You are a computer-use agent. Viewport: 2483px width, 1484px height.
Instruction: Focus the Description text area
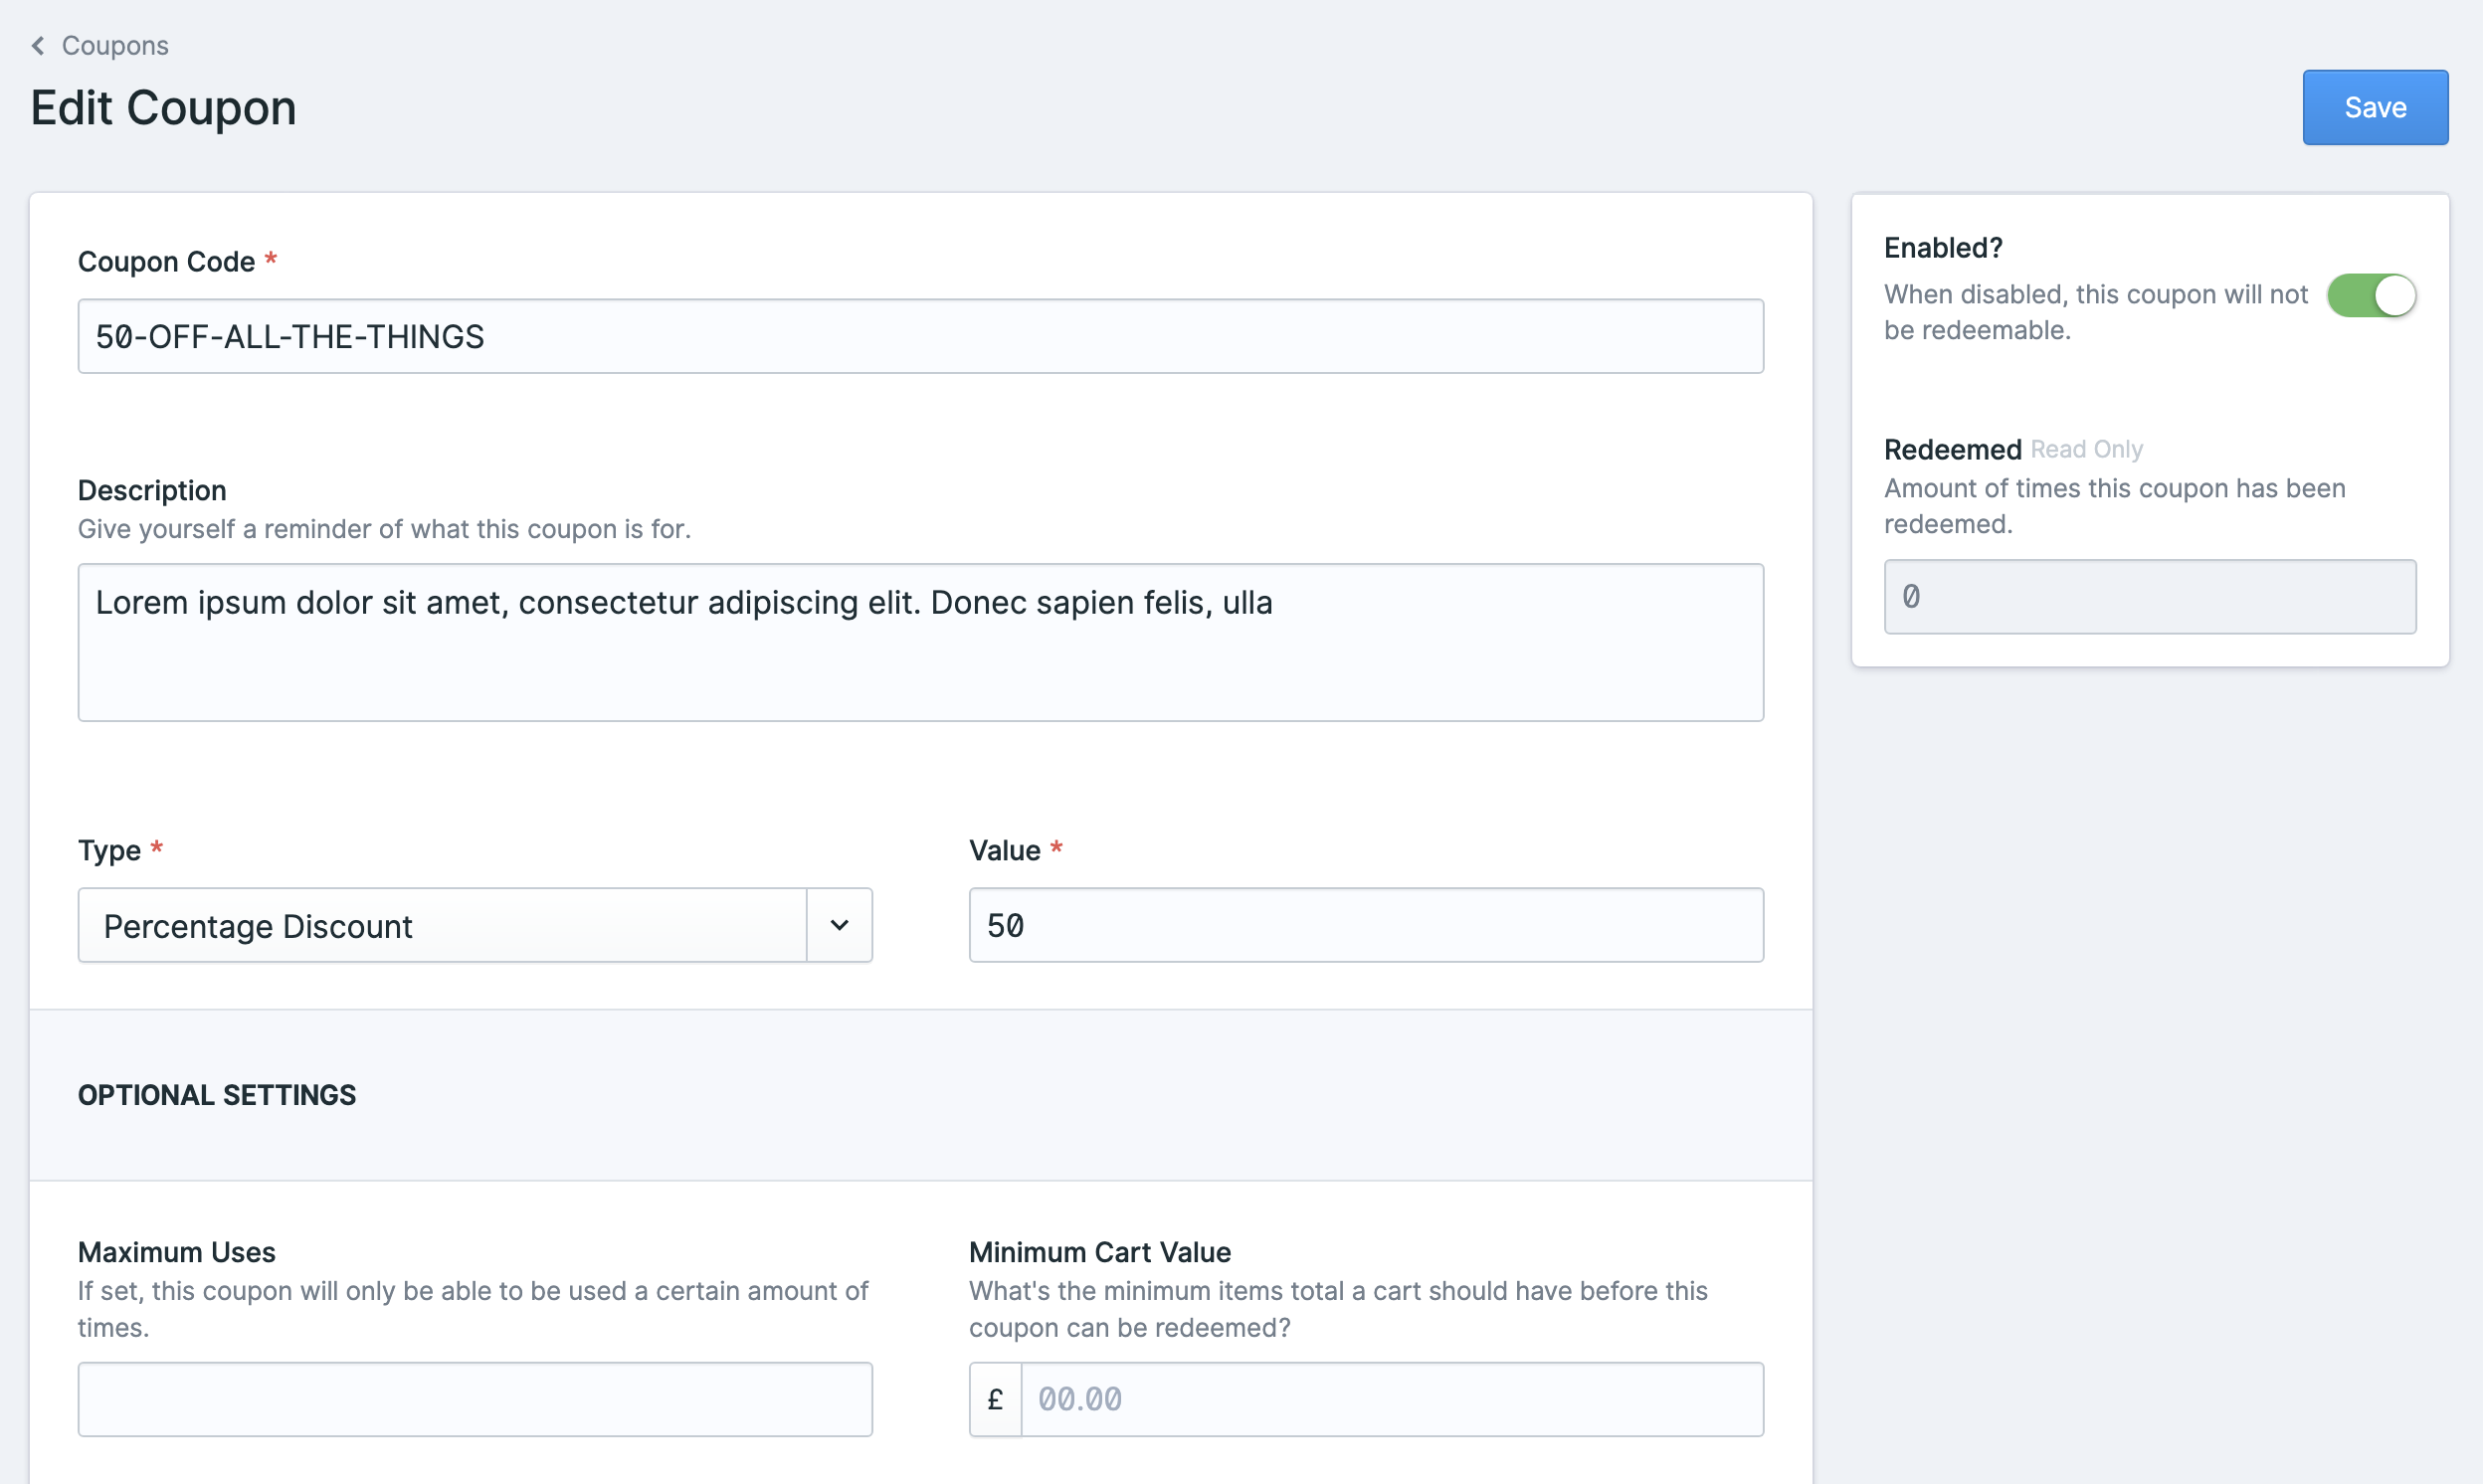pyautogui.click(x=920, y=642)
